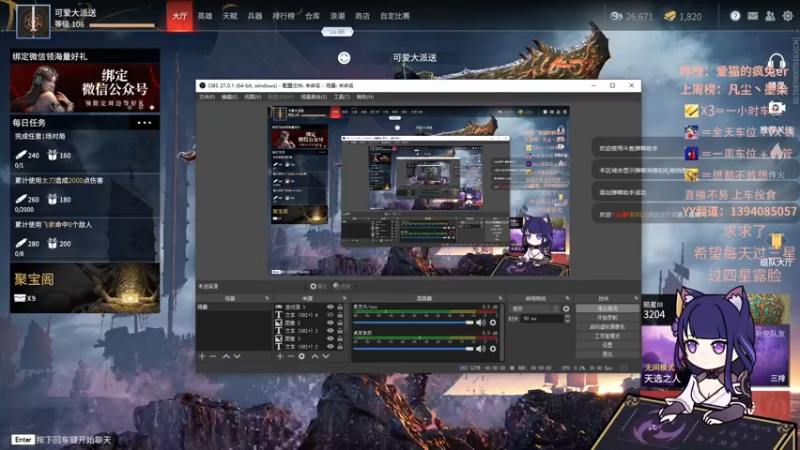Click the 聚宝阁 treasure banner thumbnail
The image size is (800, 450).
85,288
